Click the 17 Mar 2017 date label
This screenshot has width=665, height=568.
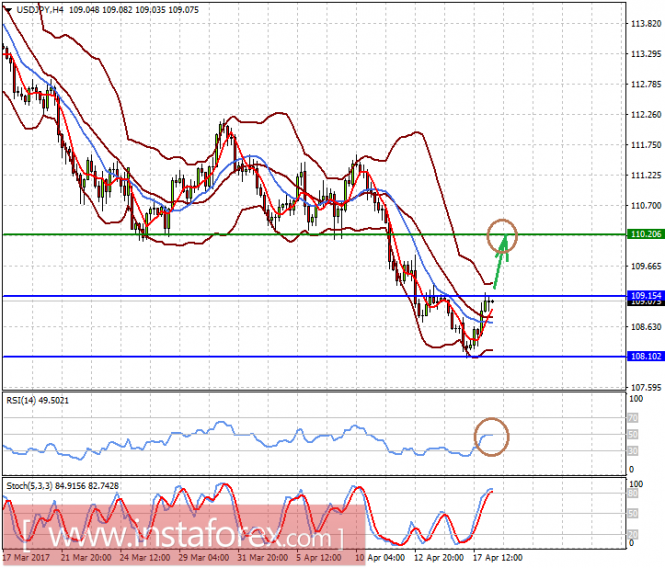pos(26,557)
